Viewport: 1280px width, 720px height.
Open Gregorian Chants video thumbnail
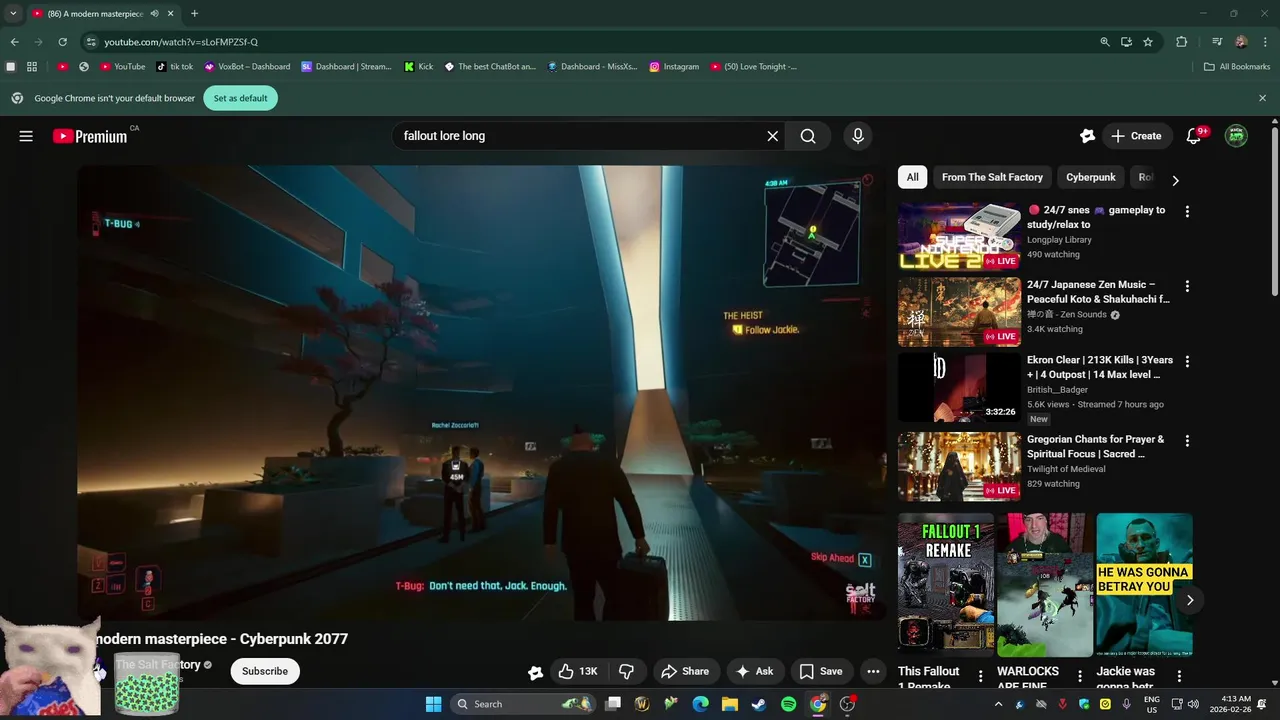pos(959,466)
